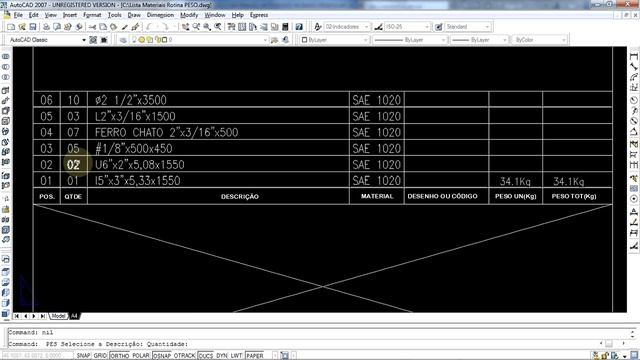Open the Properties palette icon
The width and height of the screenshot is (640, 360).
pos(231,27)
